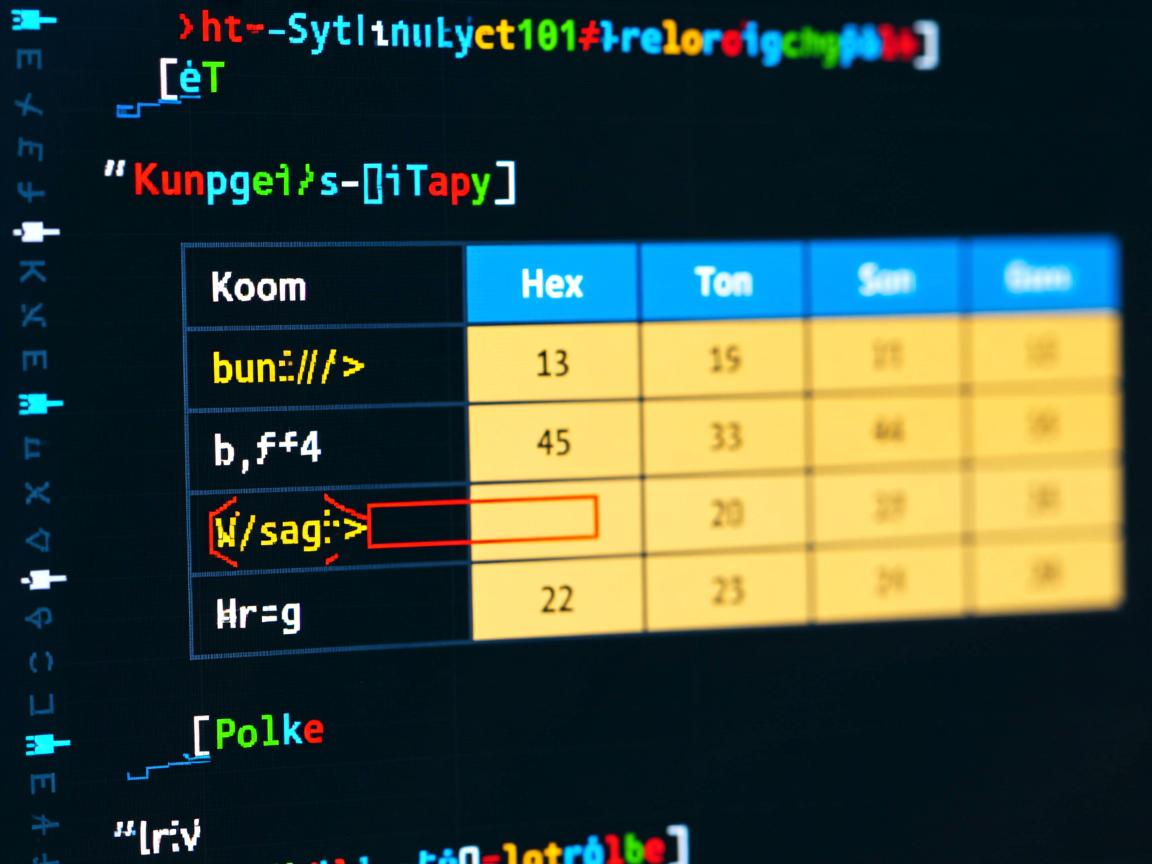This screenshot has height=864, width=1152.
Task: Click the white gutter marker beside the Kunpgei line
Action: pyautogui.click(x=36, y=232)
